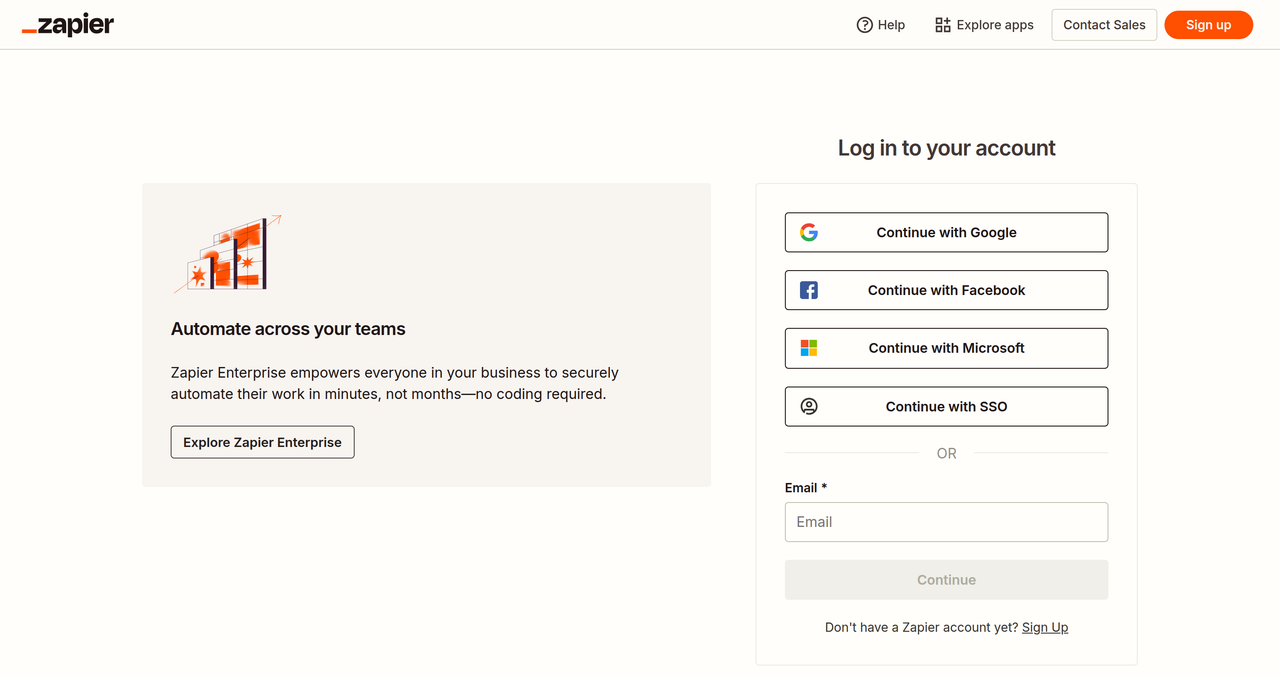Click the Microsoft logo icon

(x=809, y=348)
